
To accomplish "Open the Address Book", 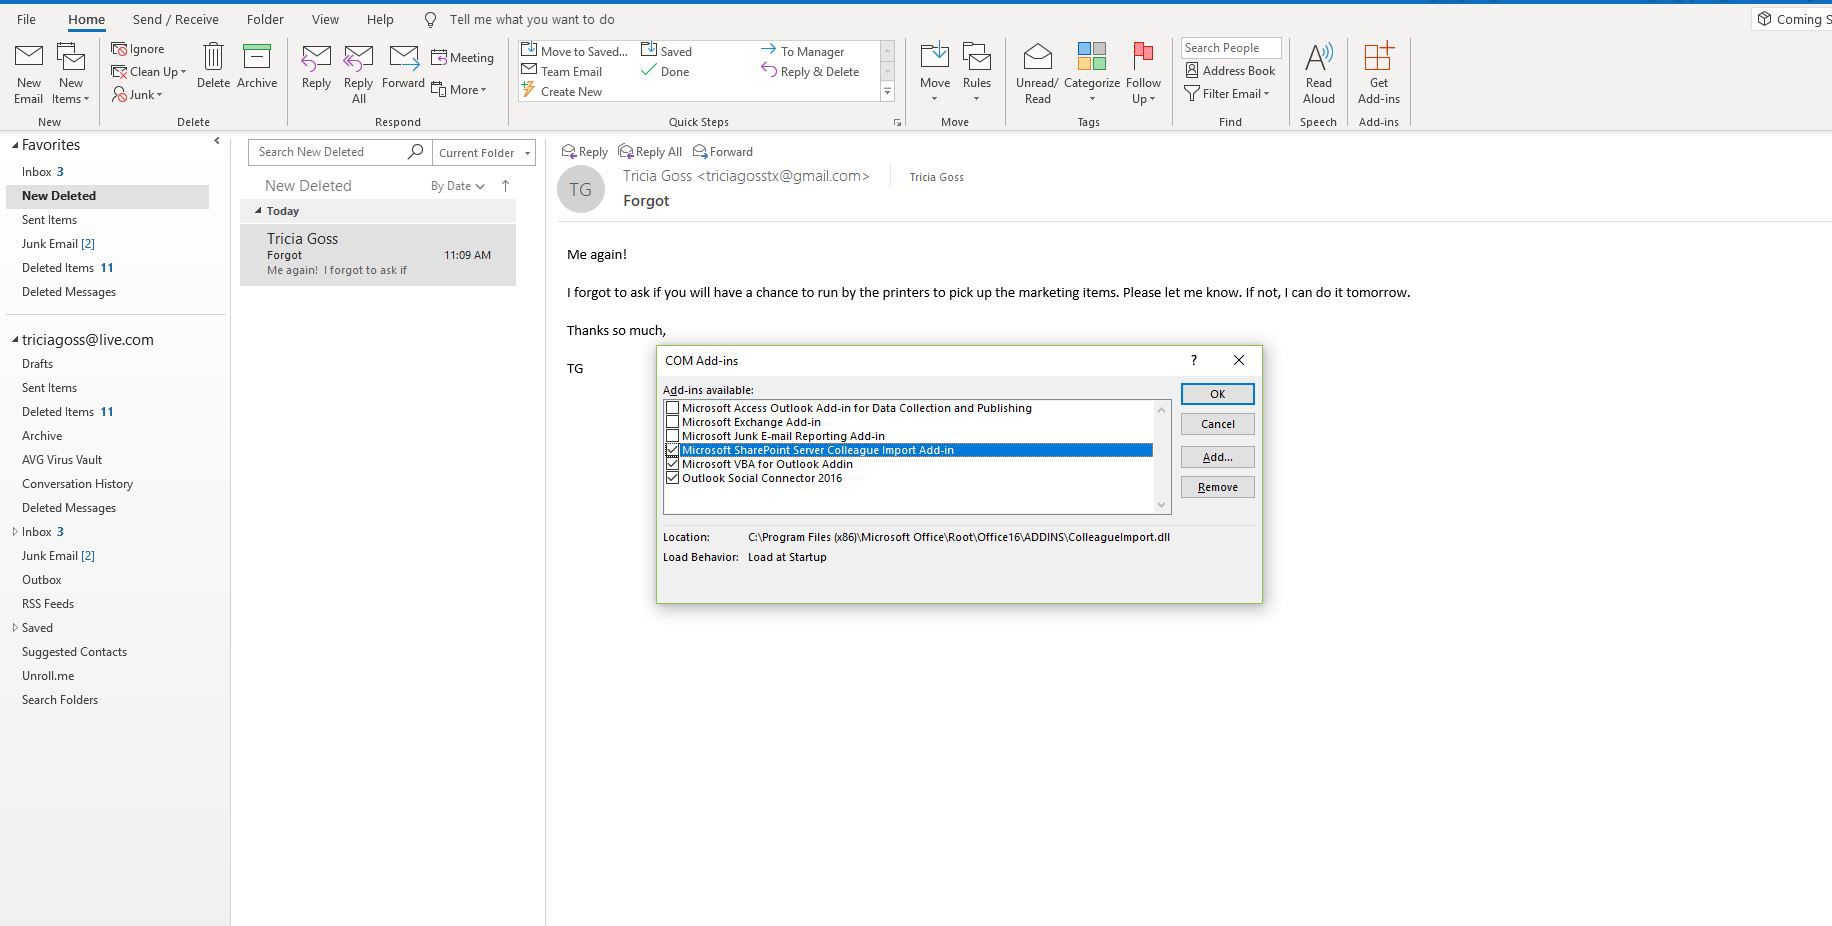I will pos(1230,71).
